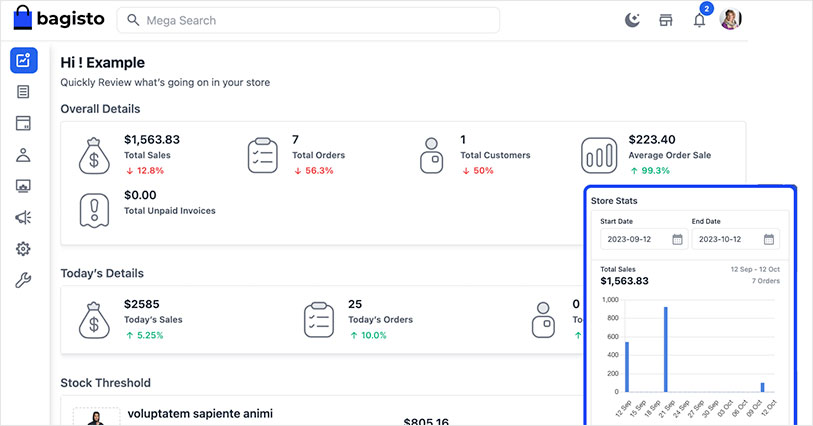Open the voluptatem sapiente animi product thumbnail
Viewport: 813px width, 426px height.
[96, 417]
